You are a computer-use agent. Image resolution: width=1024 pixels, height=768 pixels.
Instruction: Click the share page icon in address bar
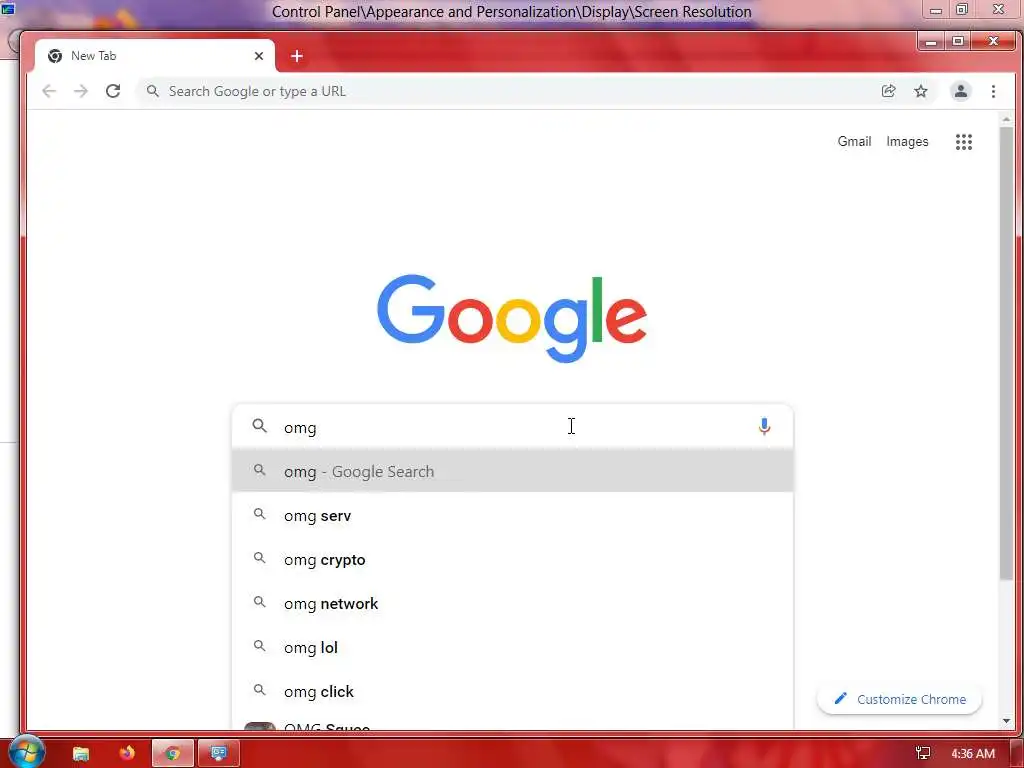coord(888,91)
